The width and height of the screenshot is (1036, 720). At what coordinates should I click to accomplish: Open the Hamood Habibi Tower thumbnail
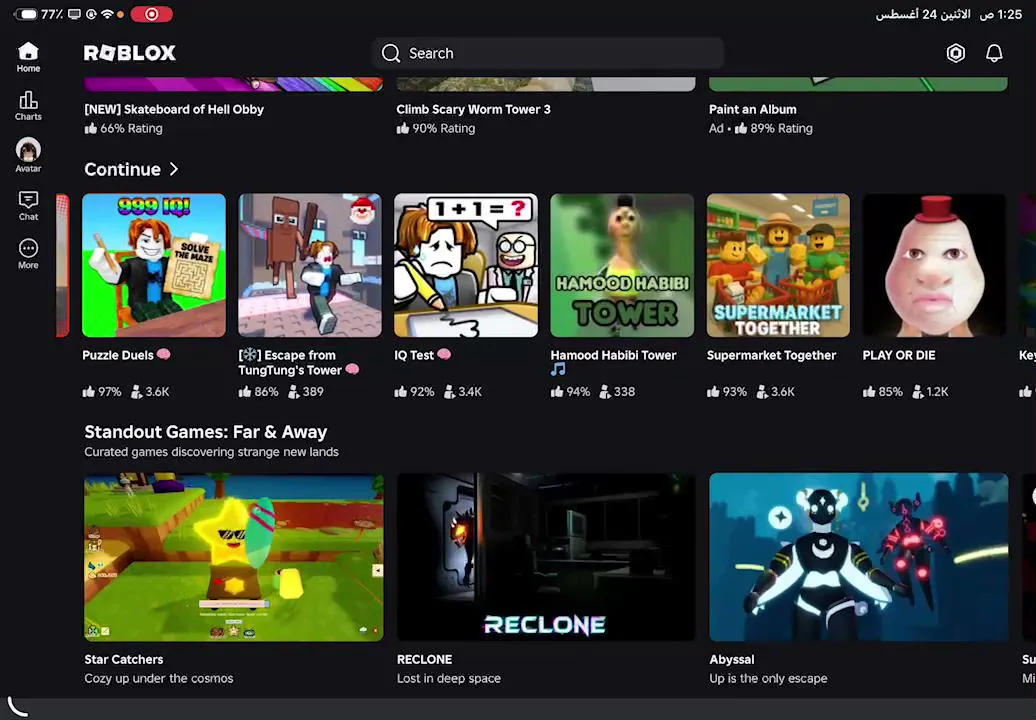[622, 265]
